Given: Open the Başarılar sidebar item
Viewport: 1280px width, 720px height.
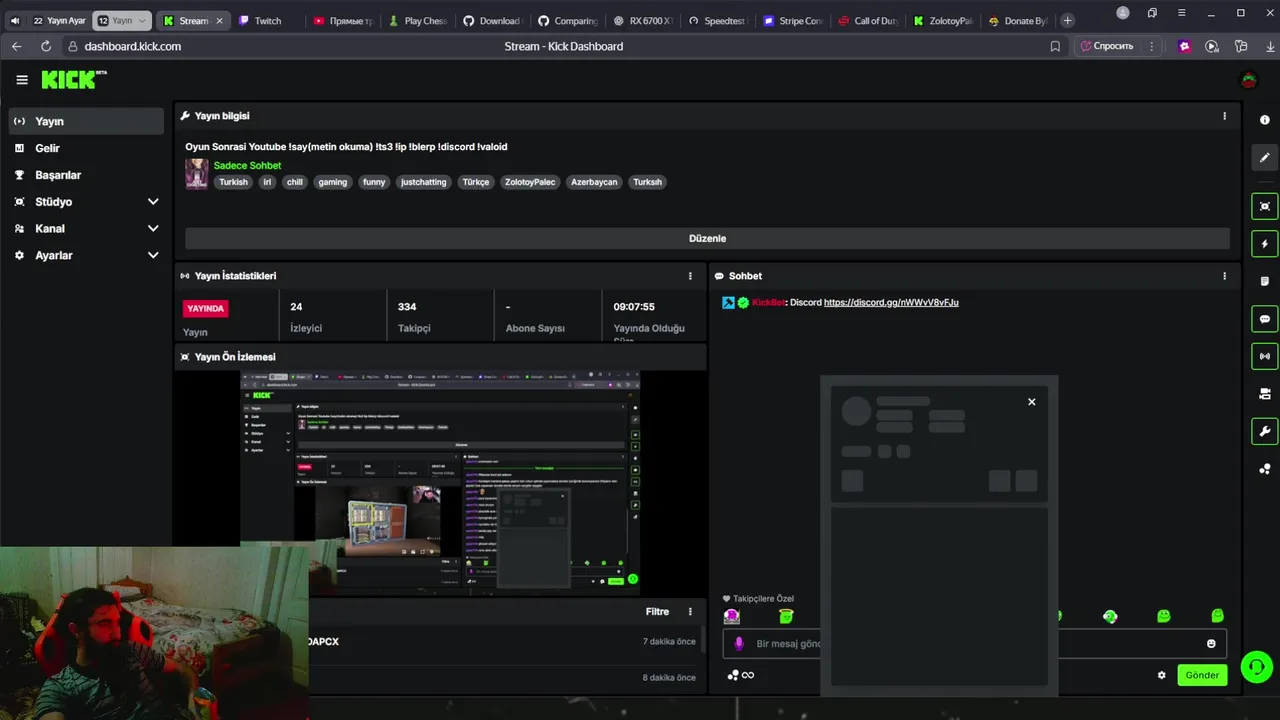Looking at the screenshot, I should point(86,175).
